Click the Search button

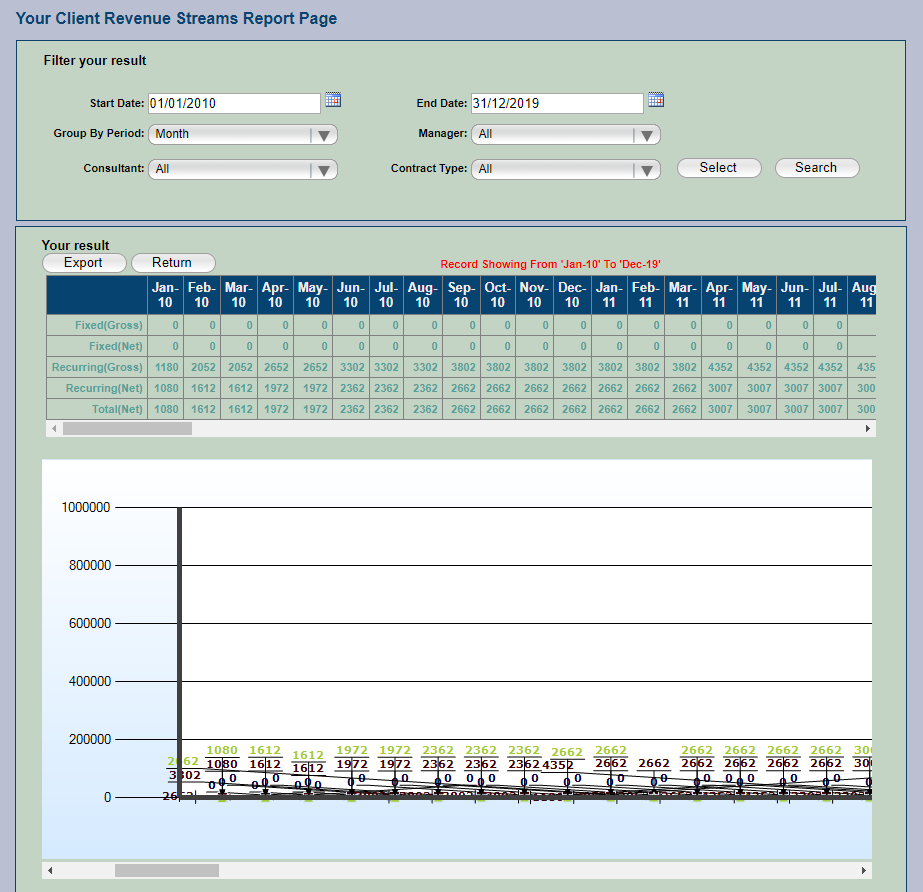point(816,168)
